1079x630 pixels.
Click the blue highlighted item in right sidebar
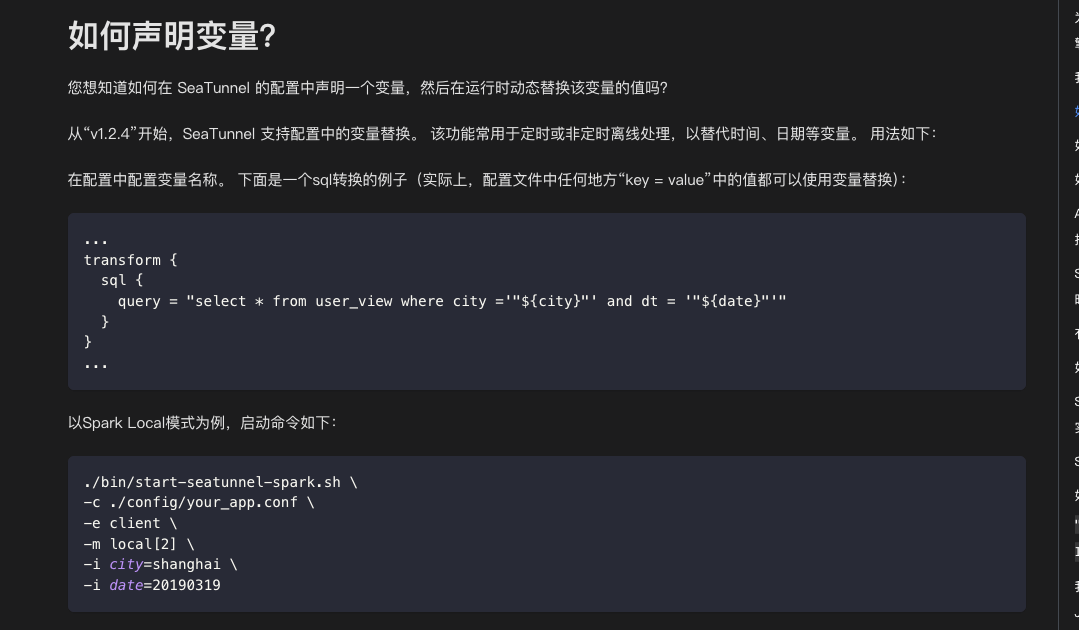click(x=1076, y=111)
